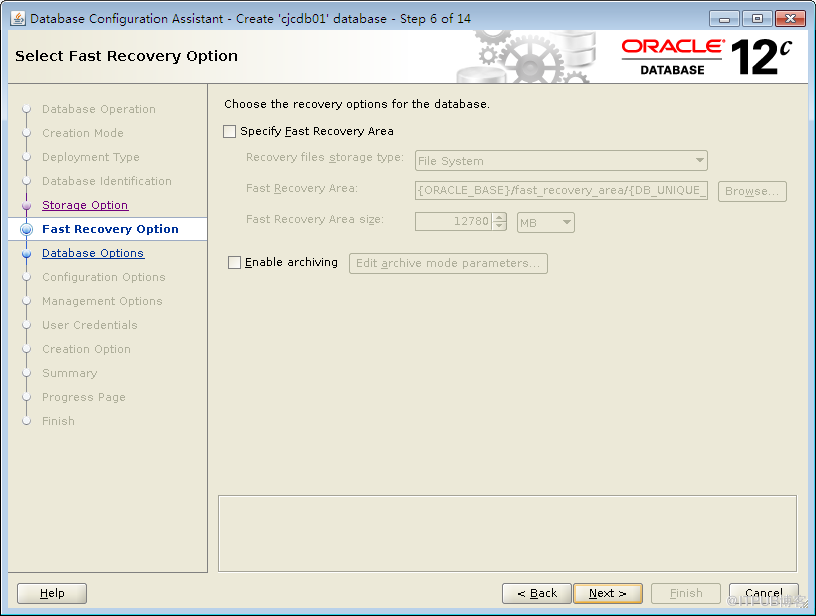
Task: Click the Creation Option step label
Action: point(86,349)
